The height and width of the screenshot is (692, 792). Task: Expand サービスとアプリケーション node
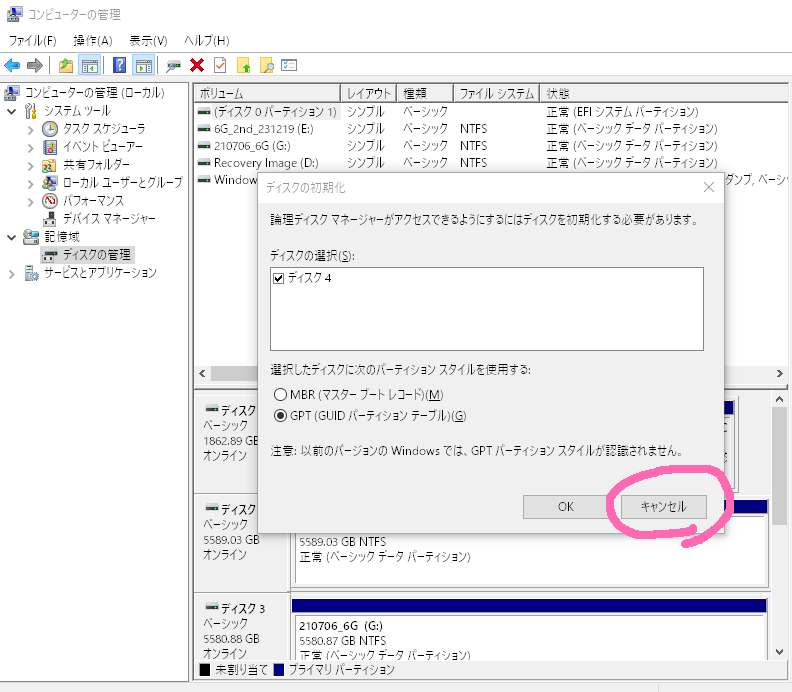tap(12, 274)
